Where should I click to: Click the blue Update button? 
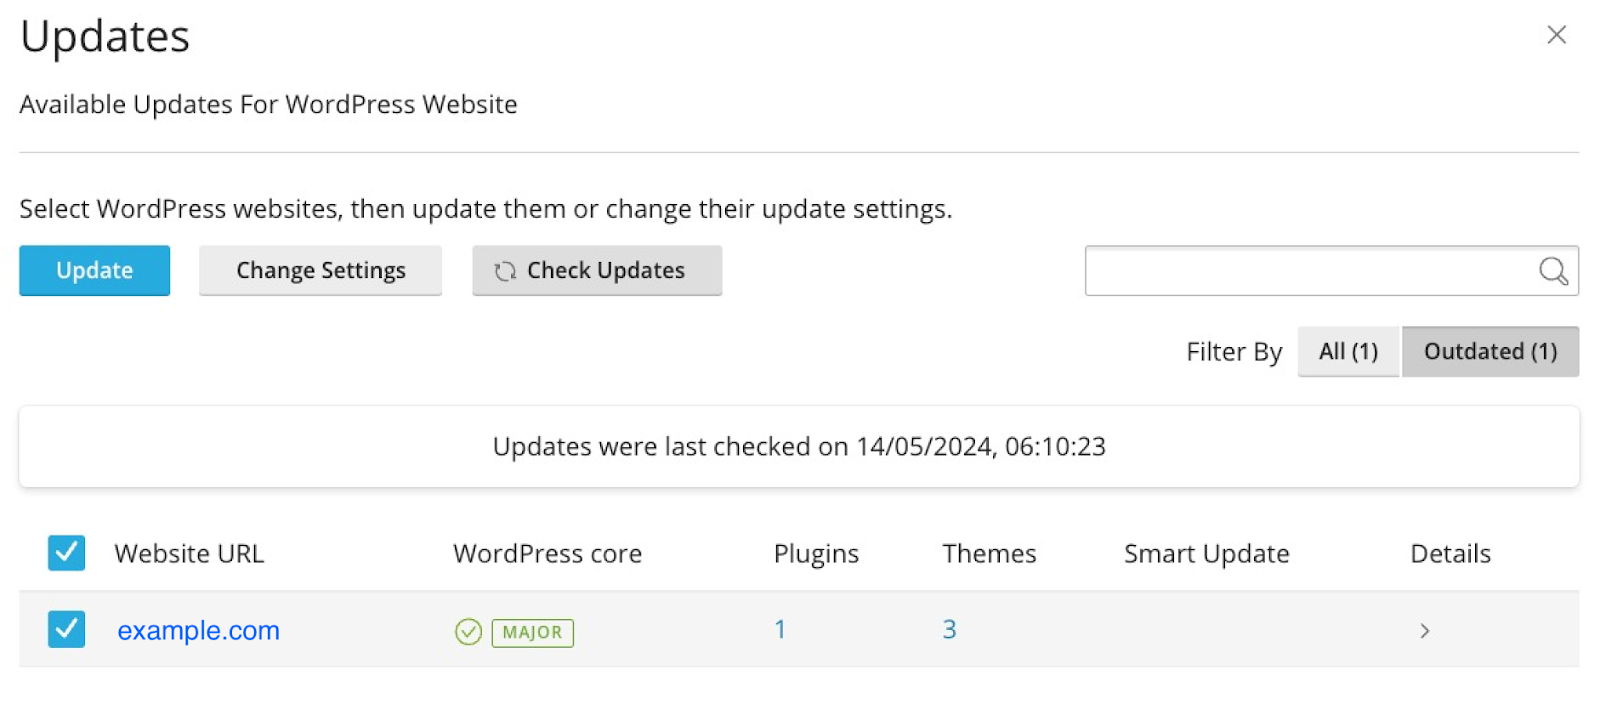click(95, 271)
